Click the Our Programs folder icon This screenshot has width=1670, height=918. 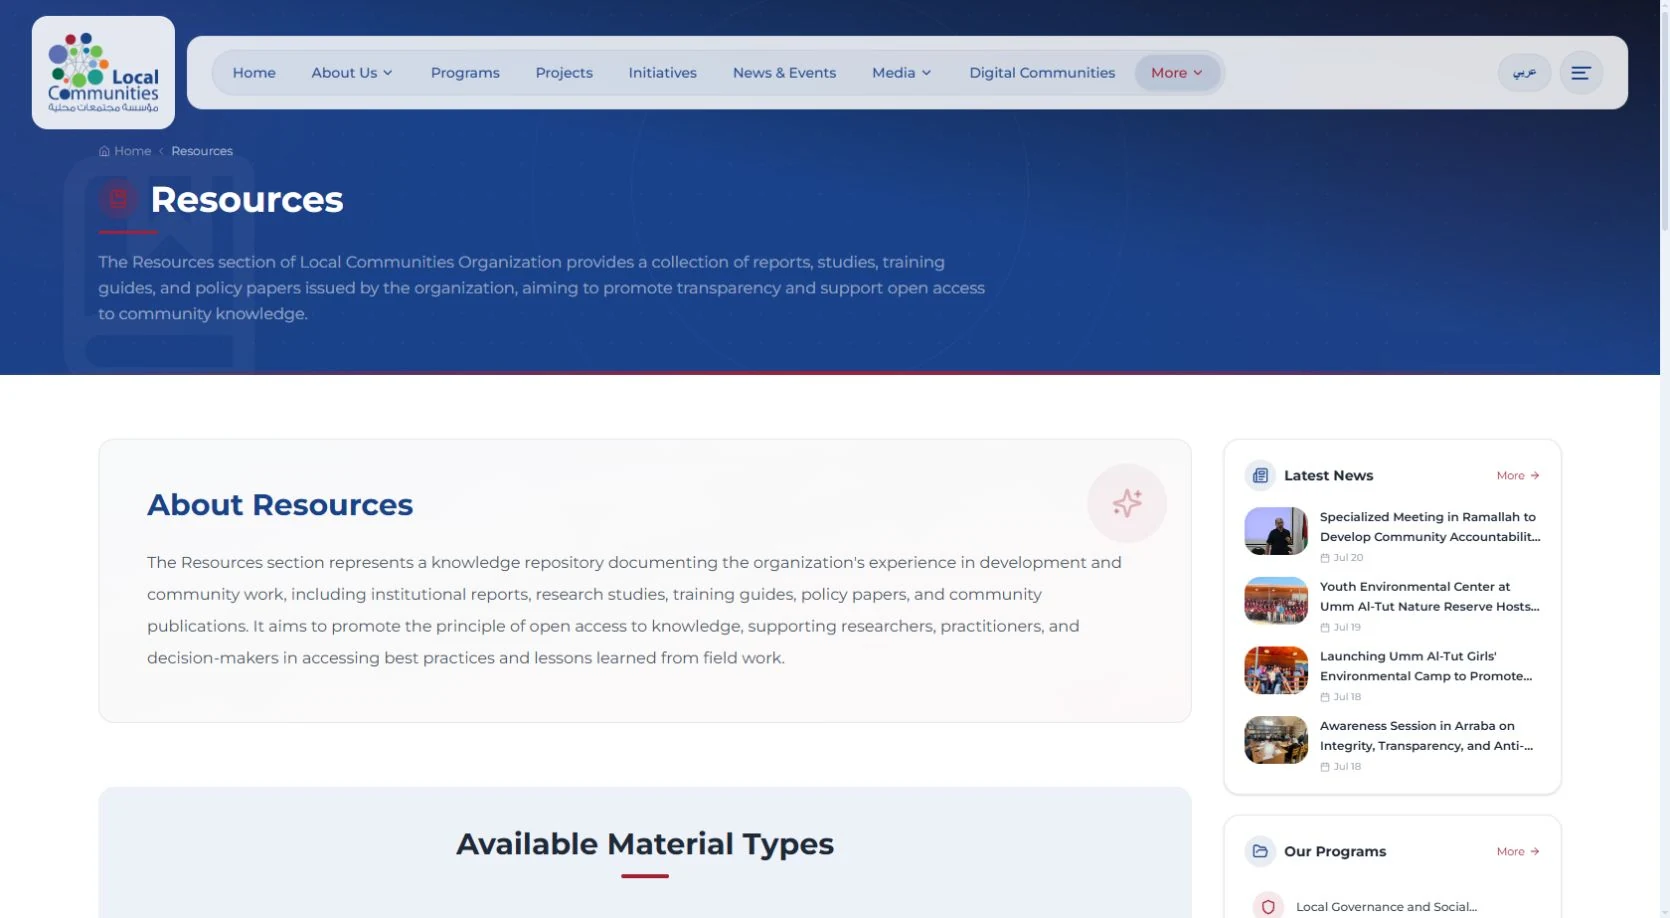[x=1260, y=851]
